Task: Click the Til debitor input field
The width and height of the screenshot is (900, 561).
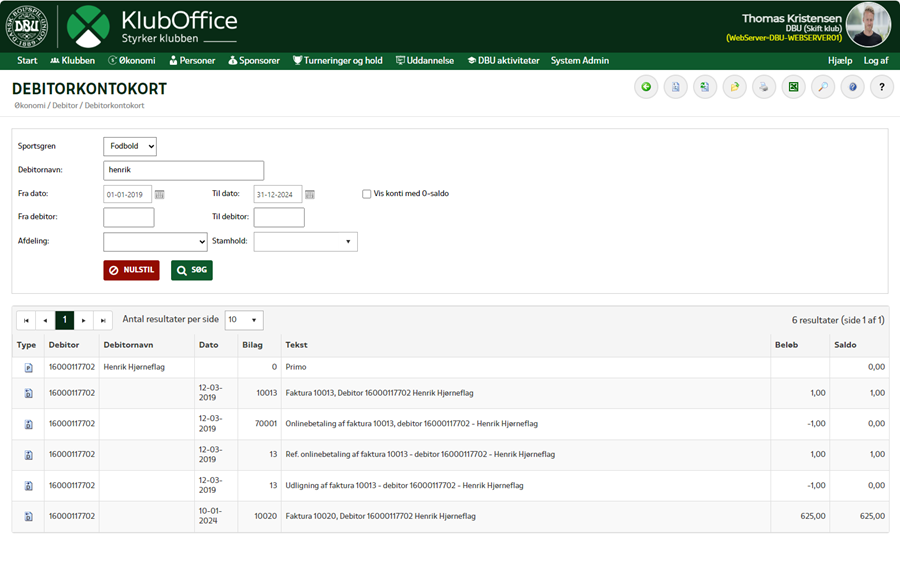Action: coord(279,218)
